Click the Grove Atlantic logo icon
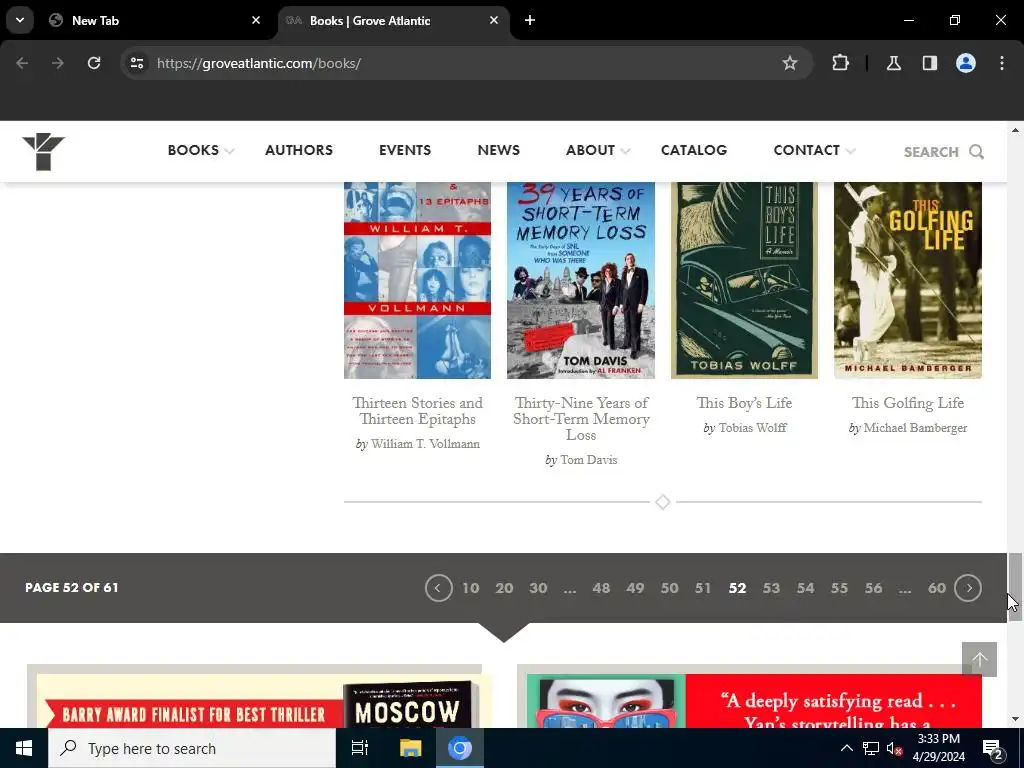The width and height of the screenshot is (1024, 768). click(43, 152)
